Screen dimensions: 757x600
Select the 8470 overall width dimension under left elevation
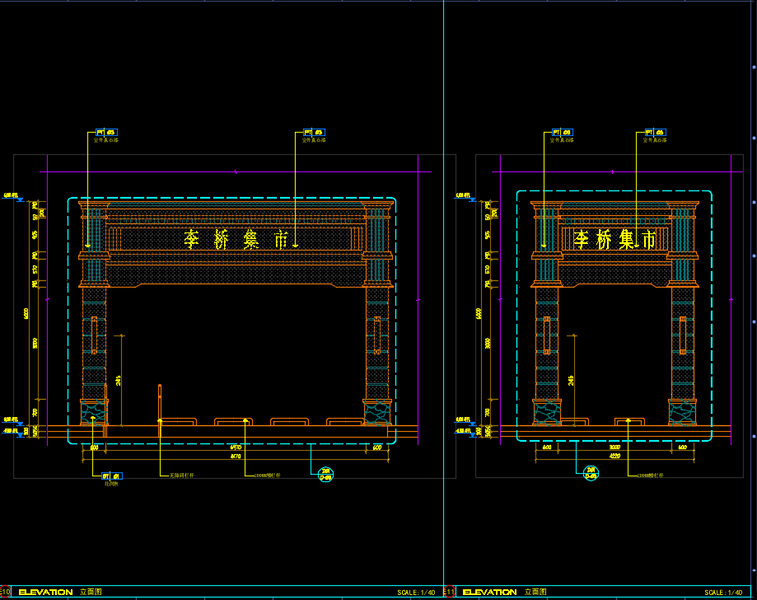click(236, 456)
